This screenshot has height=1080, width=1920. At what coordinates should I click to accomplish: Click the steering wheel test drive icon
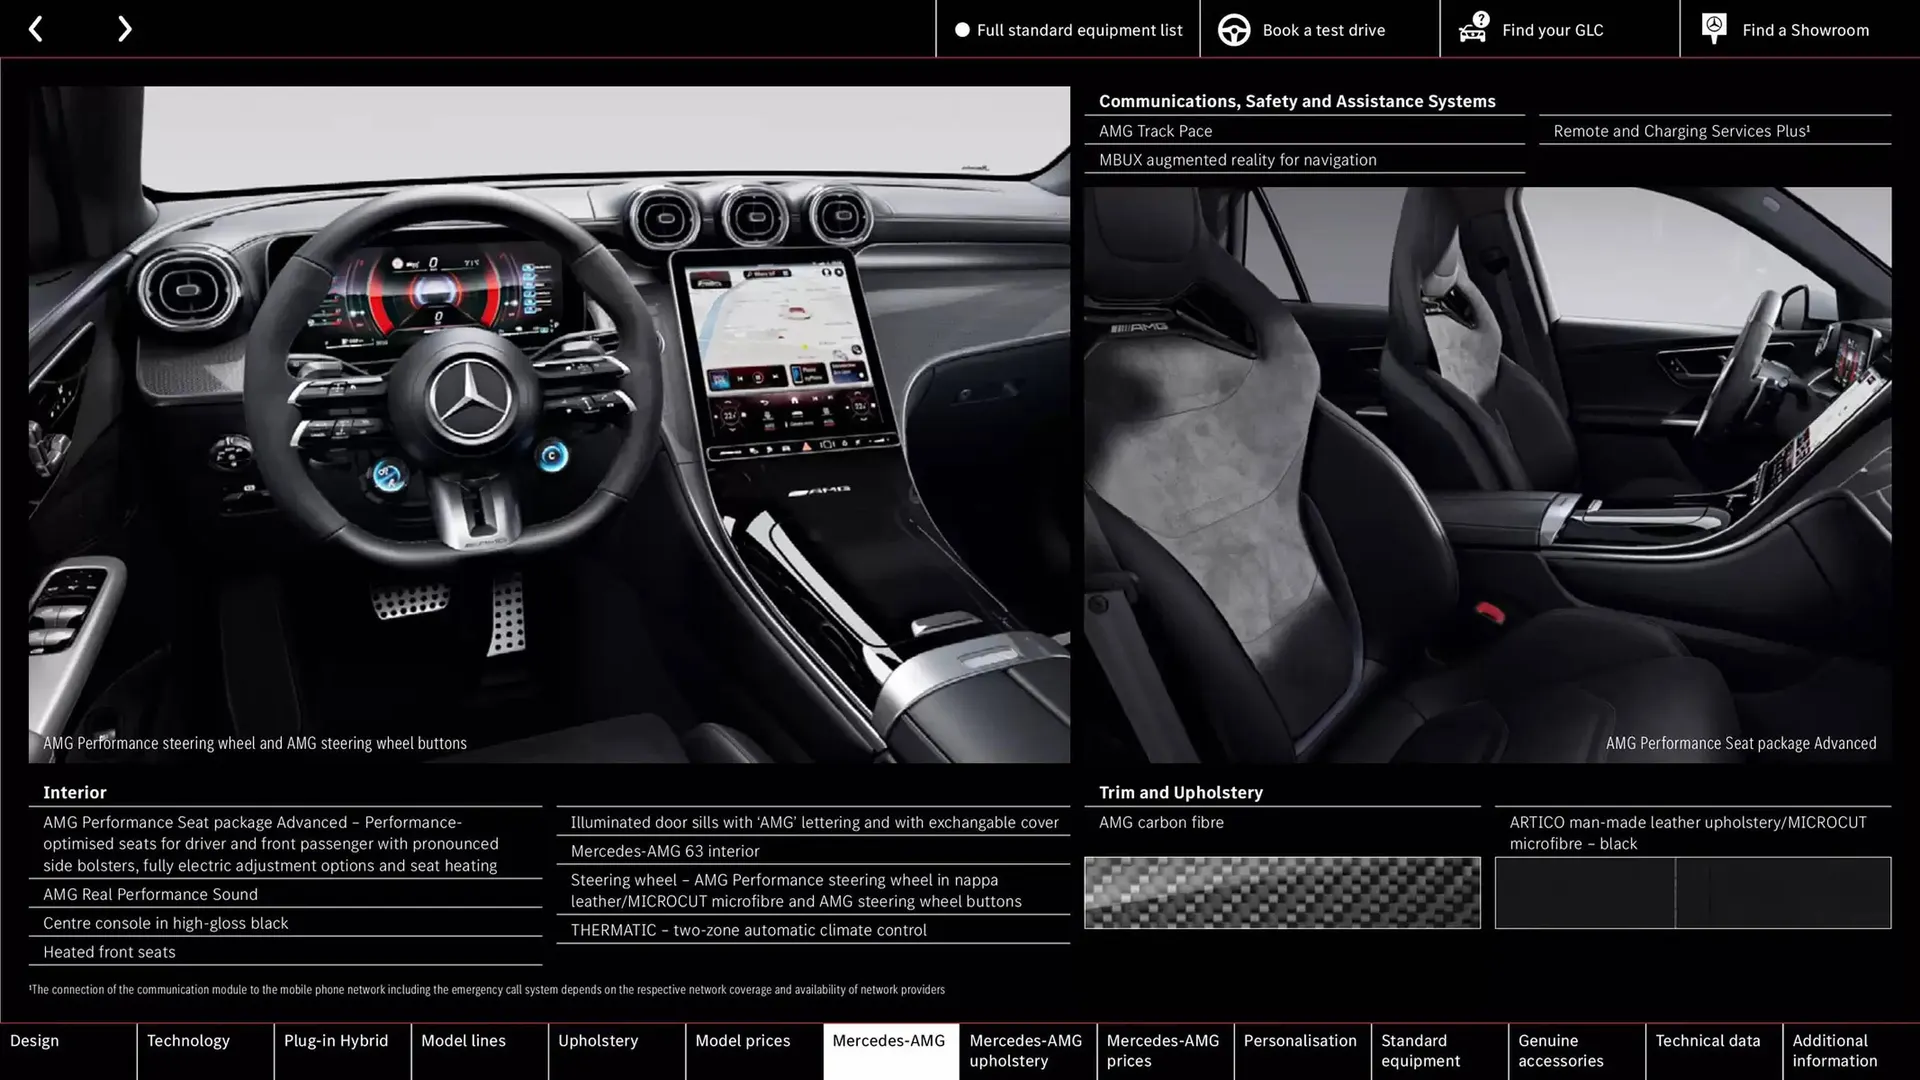tap(1234, 30)
